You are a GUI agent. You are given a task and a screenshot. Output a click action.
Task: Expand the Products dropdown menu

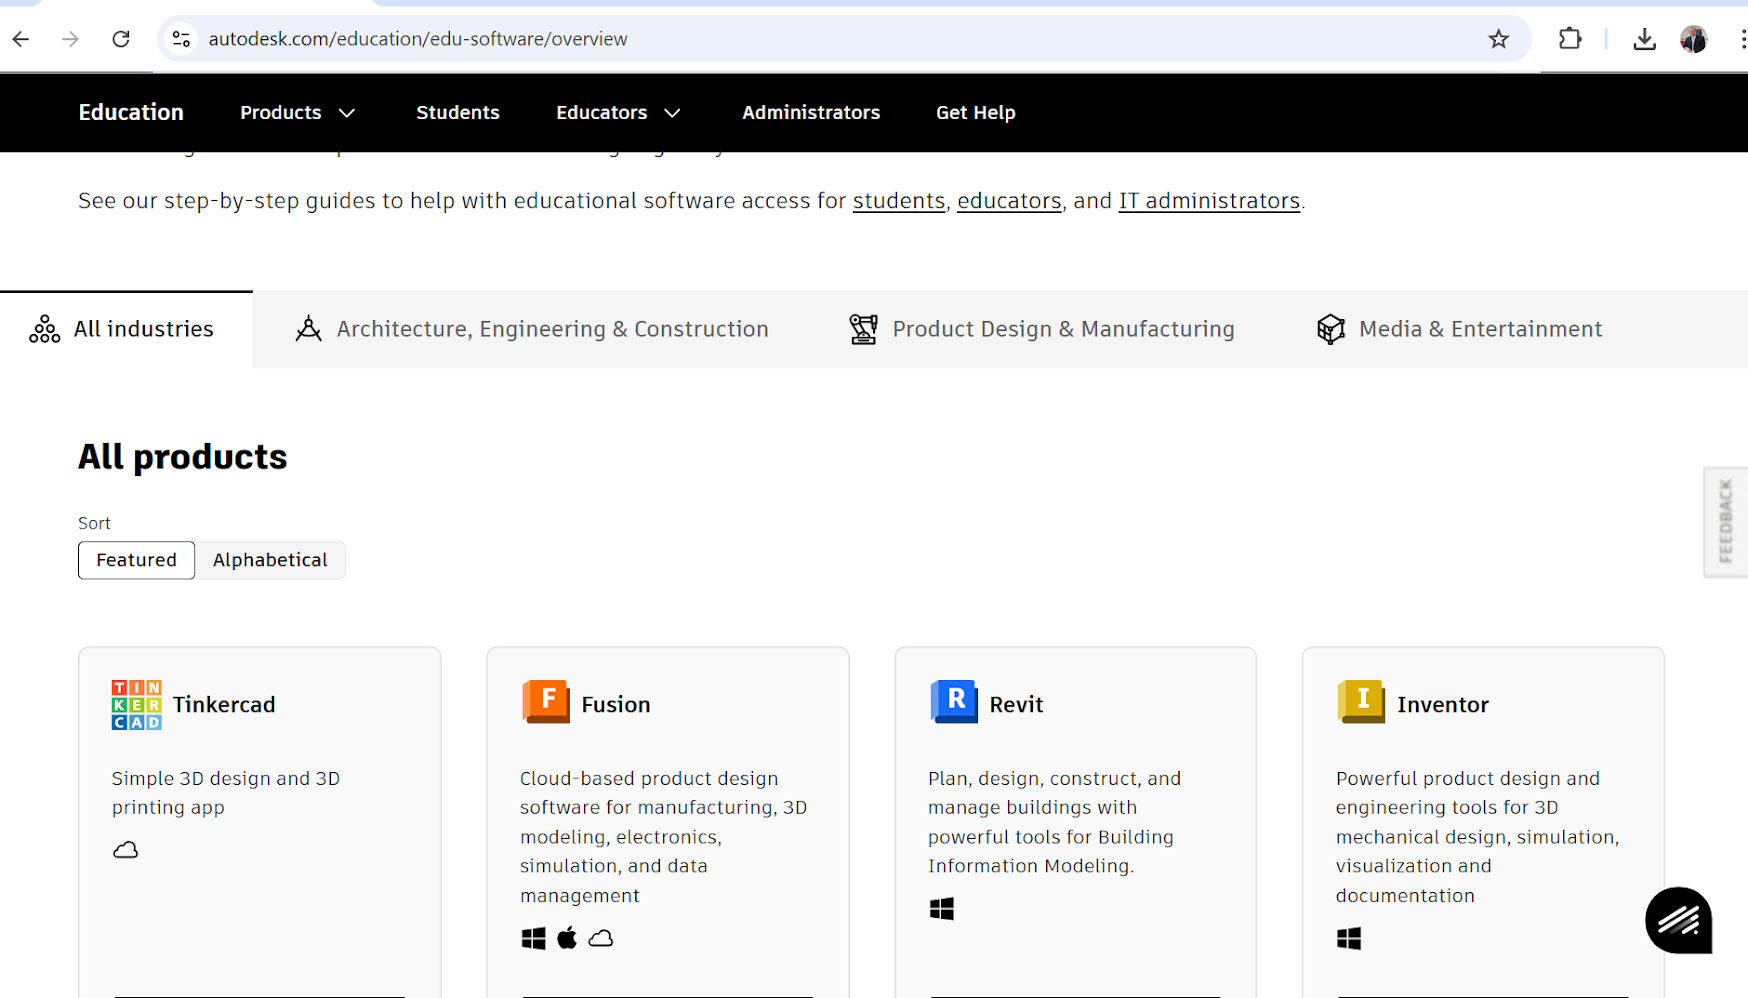(x=297, y=113)
